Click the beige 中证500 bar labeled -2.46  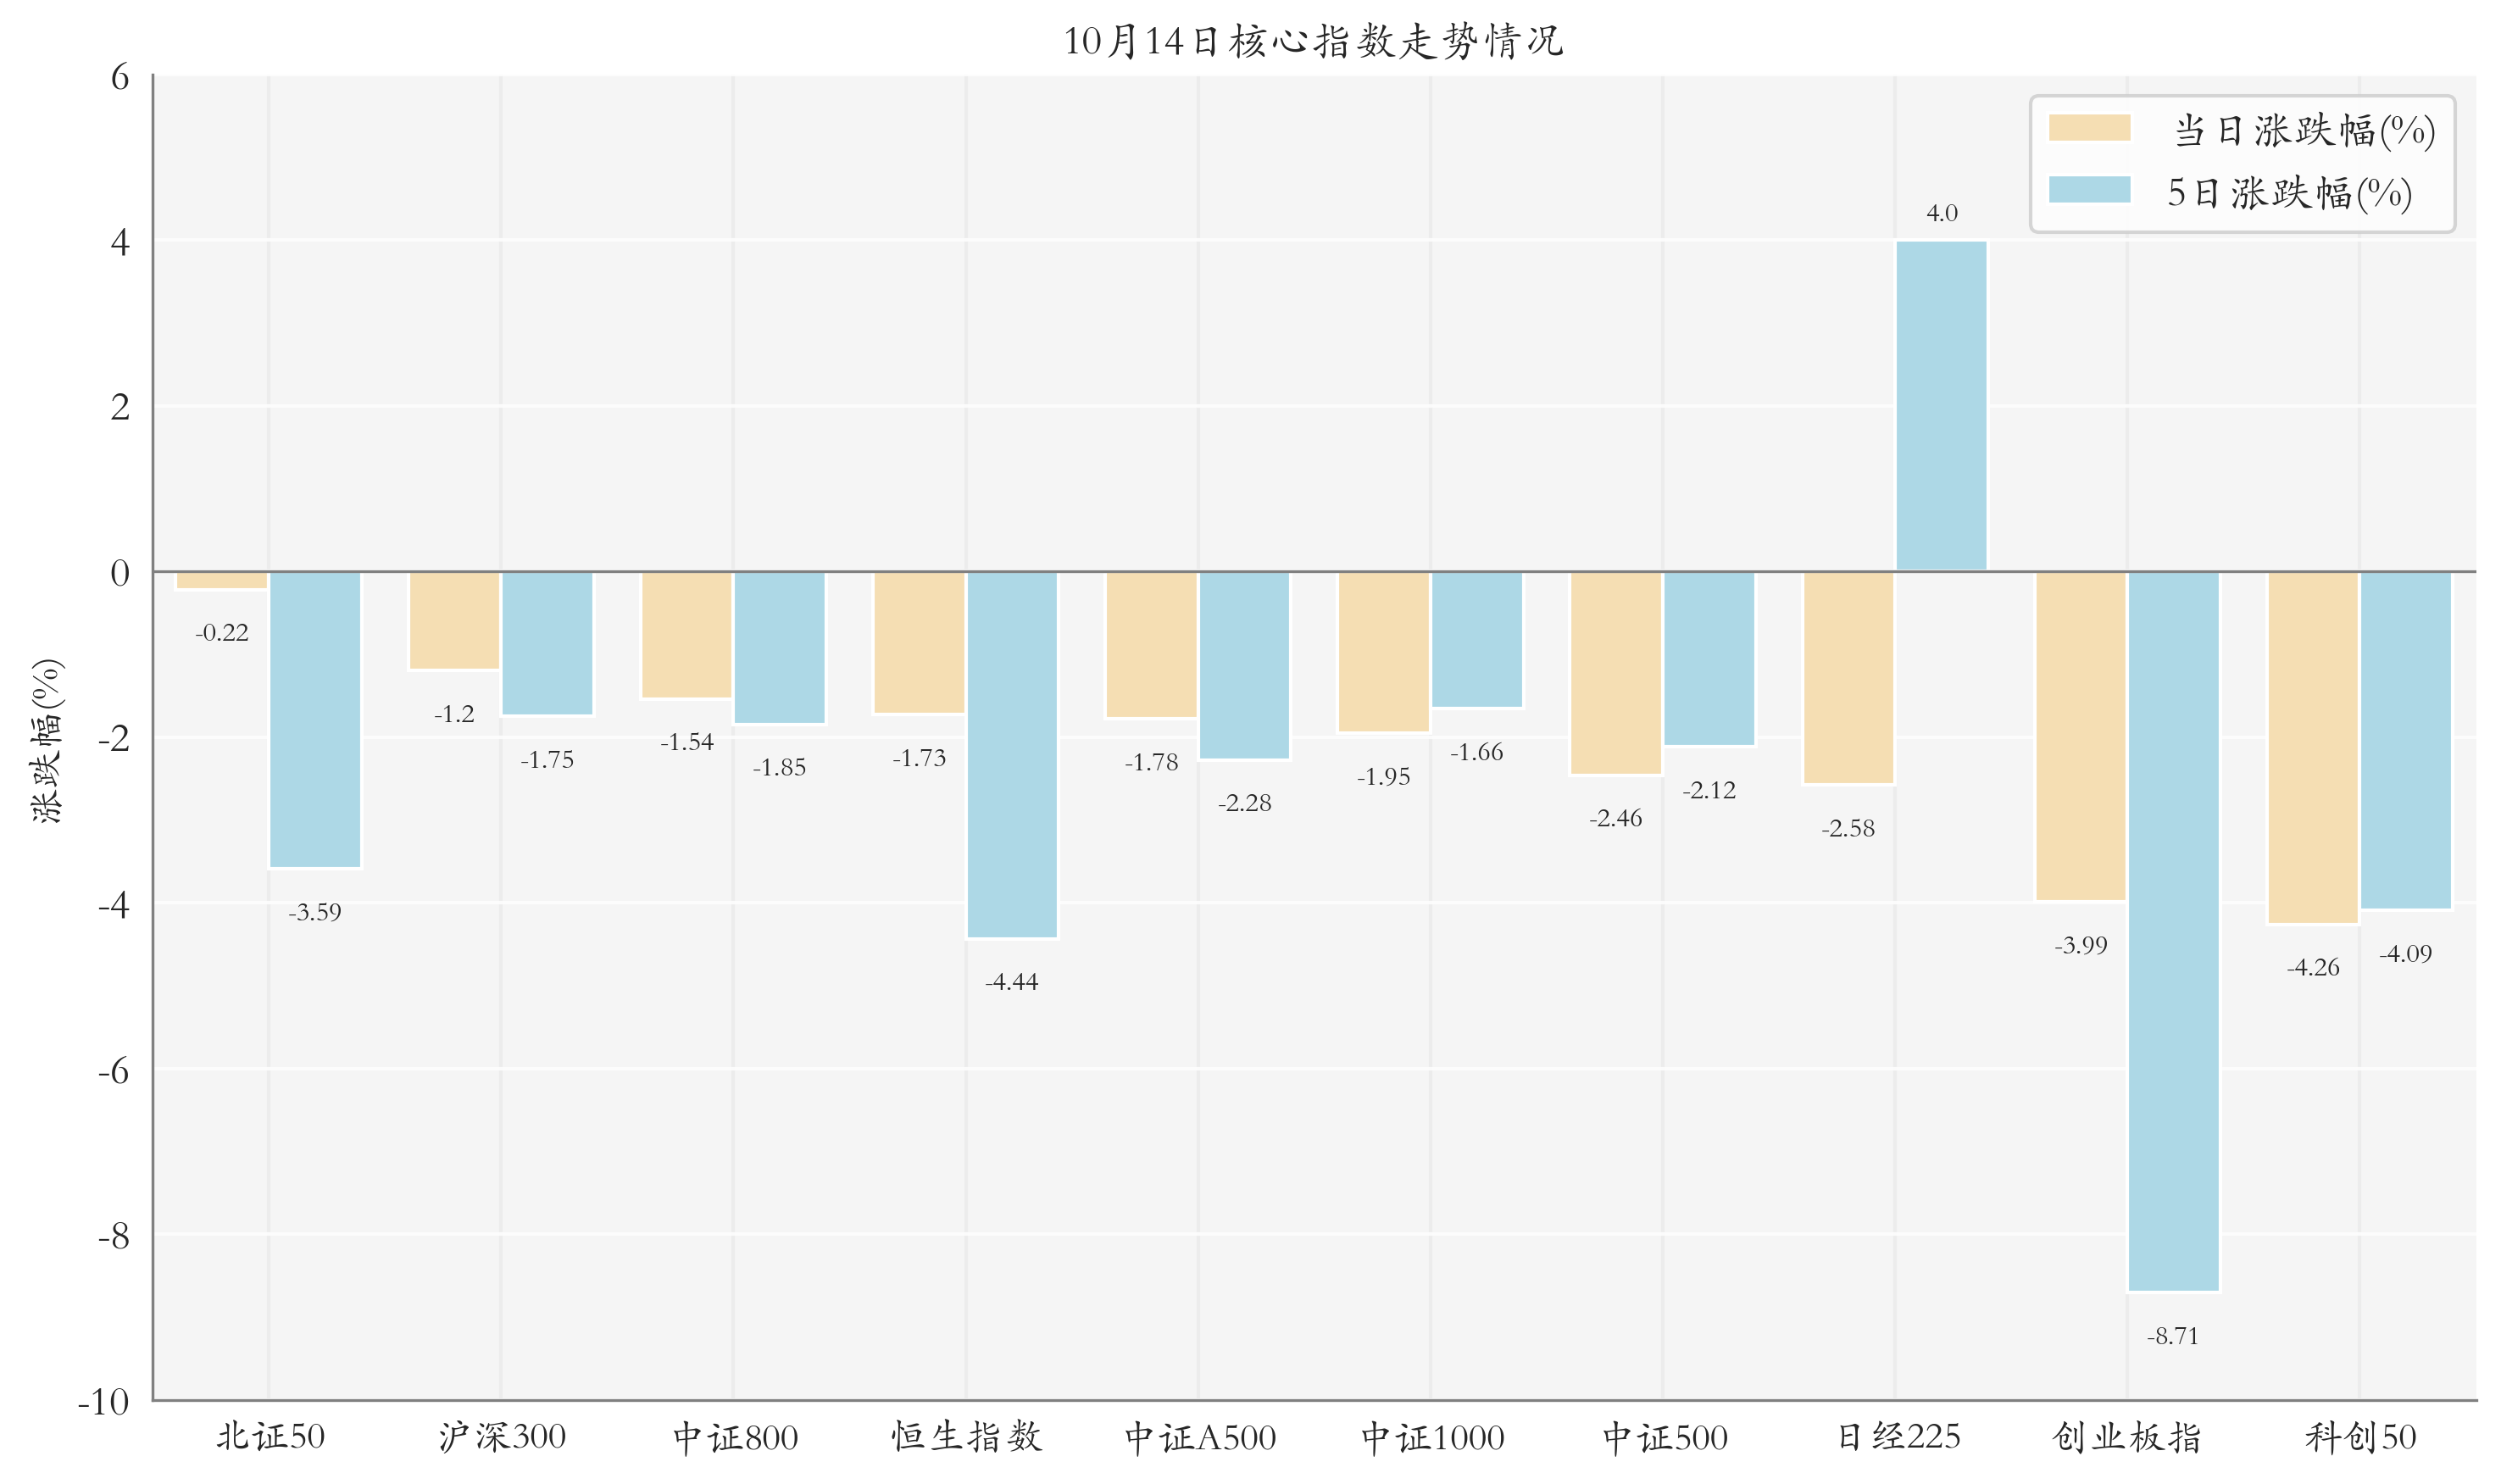[x=1615, y=673]
